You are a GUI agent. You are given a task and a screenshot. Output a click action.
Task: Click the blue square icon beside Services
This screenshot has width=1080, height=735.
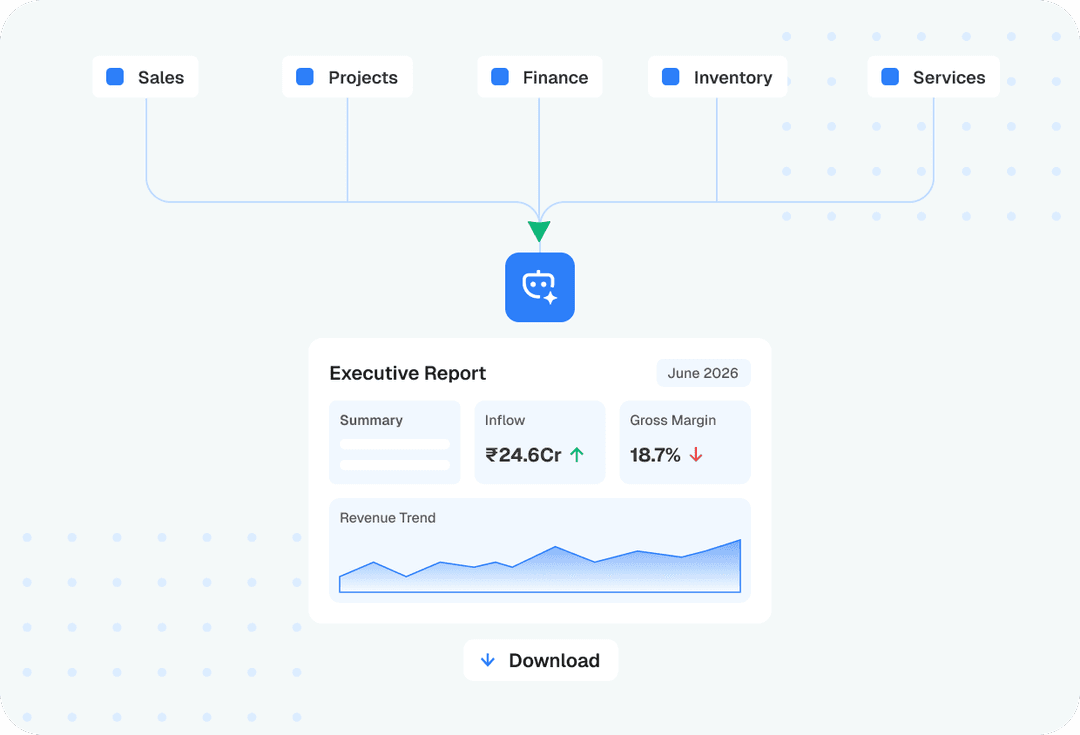tap(890, 76)
